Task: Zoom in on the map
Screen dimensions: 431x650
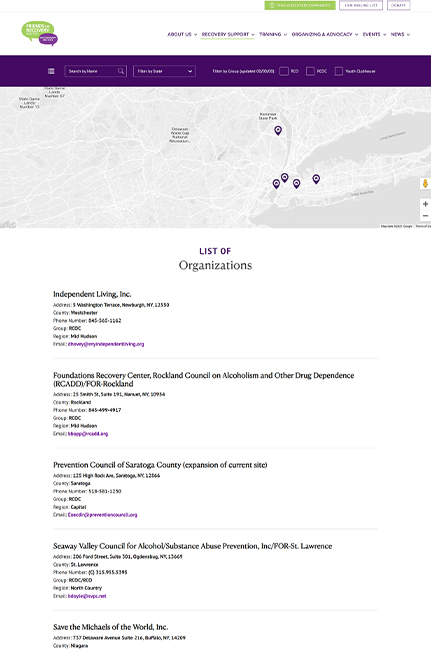Action: [425, 204]
